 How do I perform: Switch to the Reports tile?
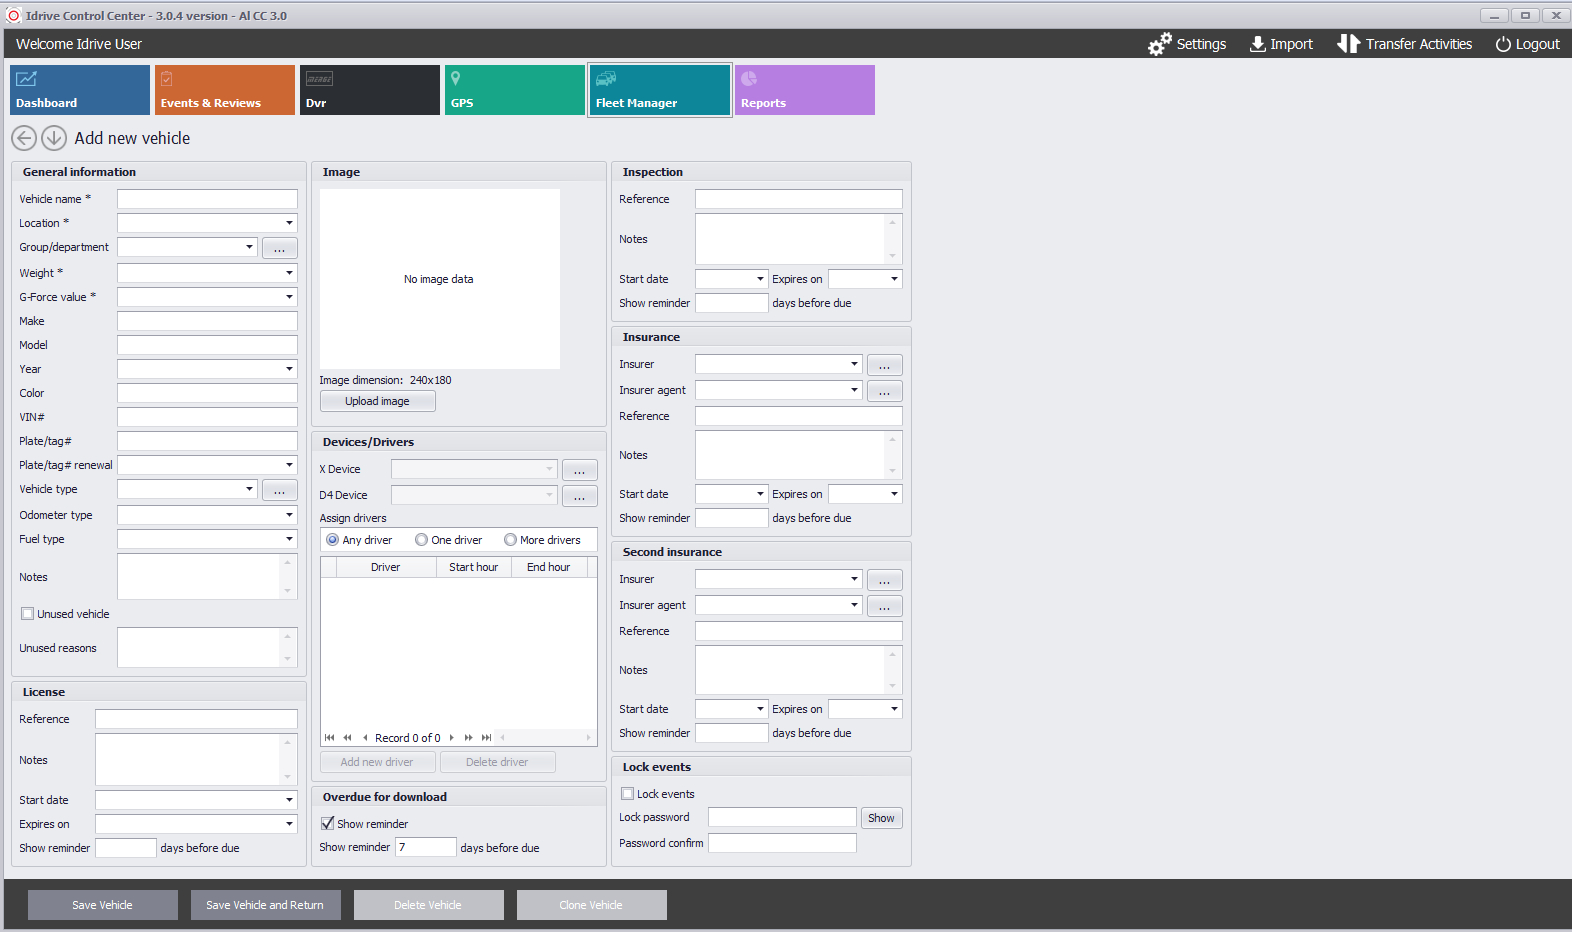point(804,90)
